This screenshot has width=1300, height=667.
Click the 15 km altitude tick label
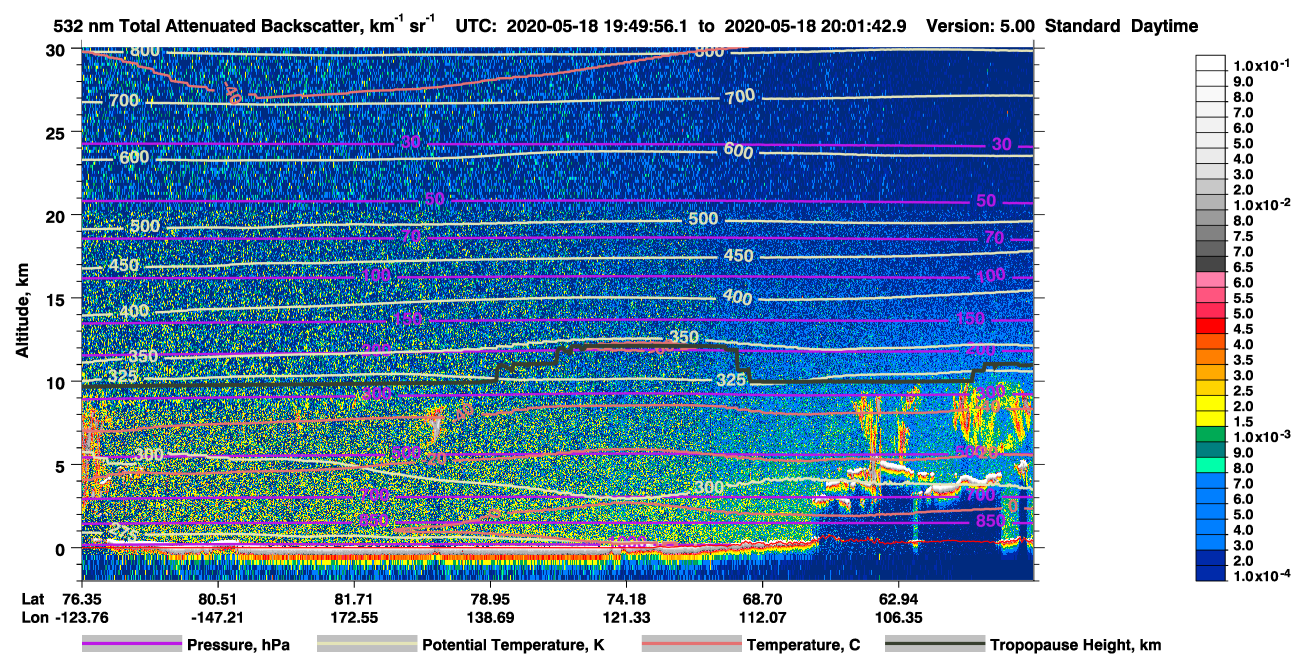[59, 298]
